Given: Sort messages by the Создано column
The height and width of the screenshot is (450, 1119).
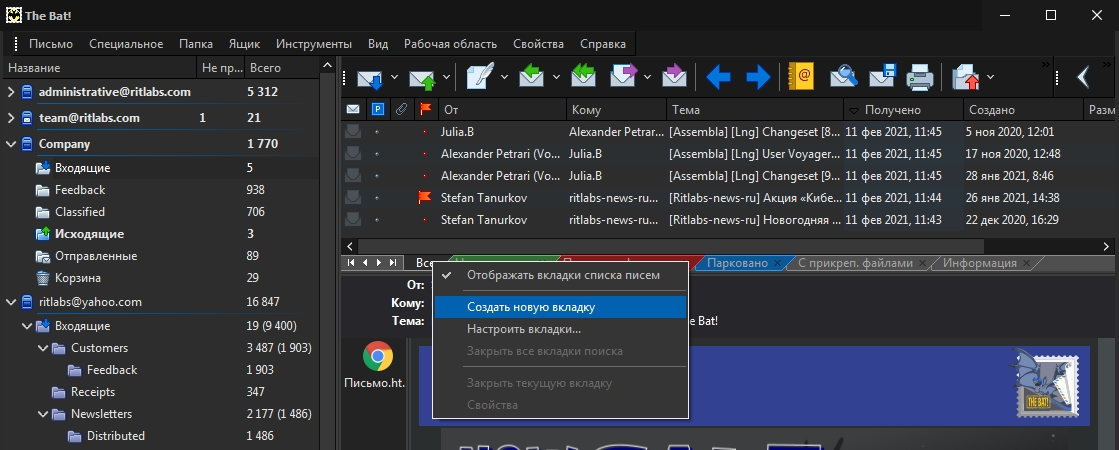Looking at the screenshot, I should [x=1023, y=110].
